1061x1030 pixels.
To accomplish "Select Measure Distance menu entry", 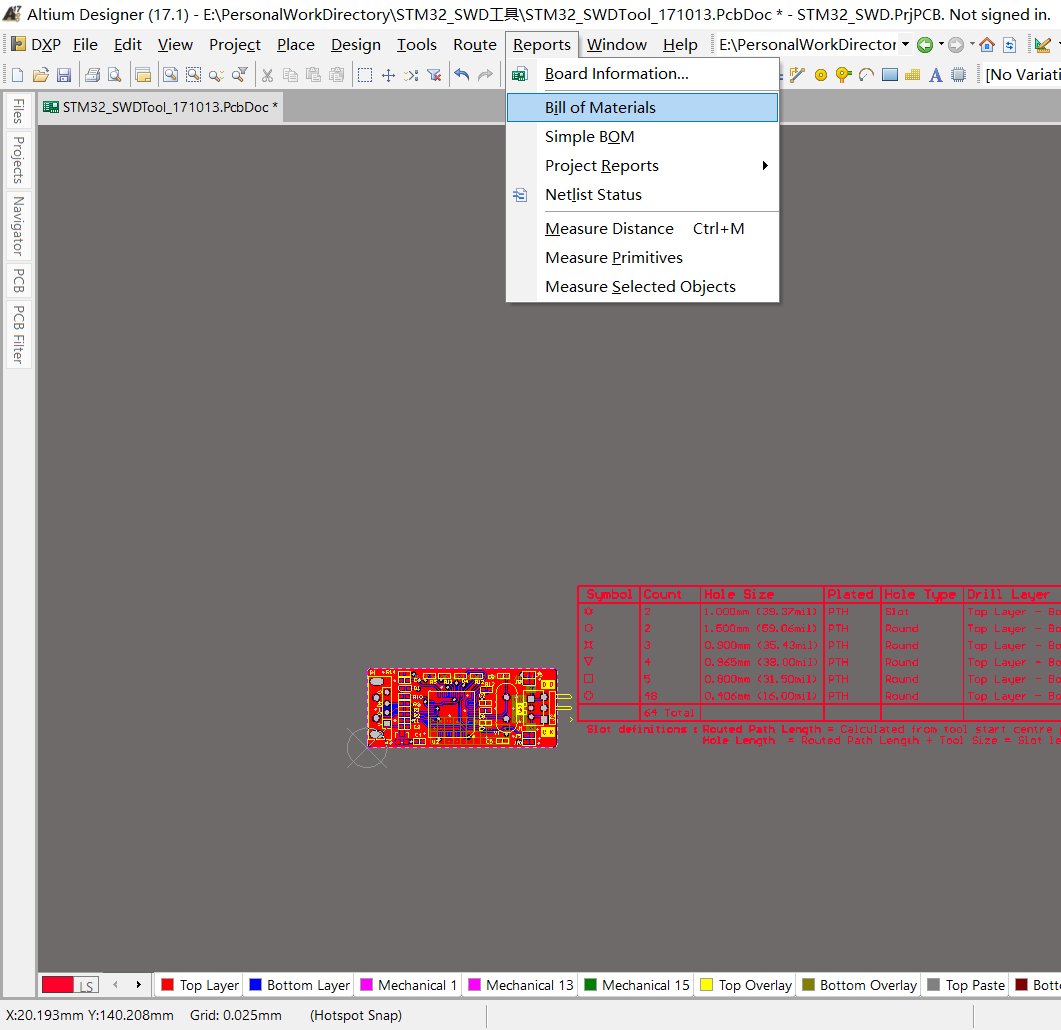I will point(643,229).
